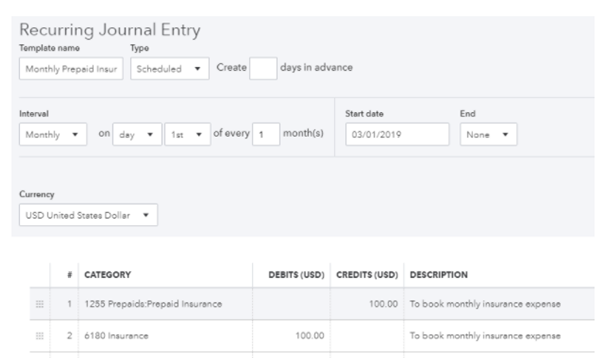Click the DEBITS (USD) column header

(x=296, y=275)
